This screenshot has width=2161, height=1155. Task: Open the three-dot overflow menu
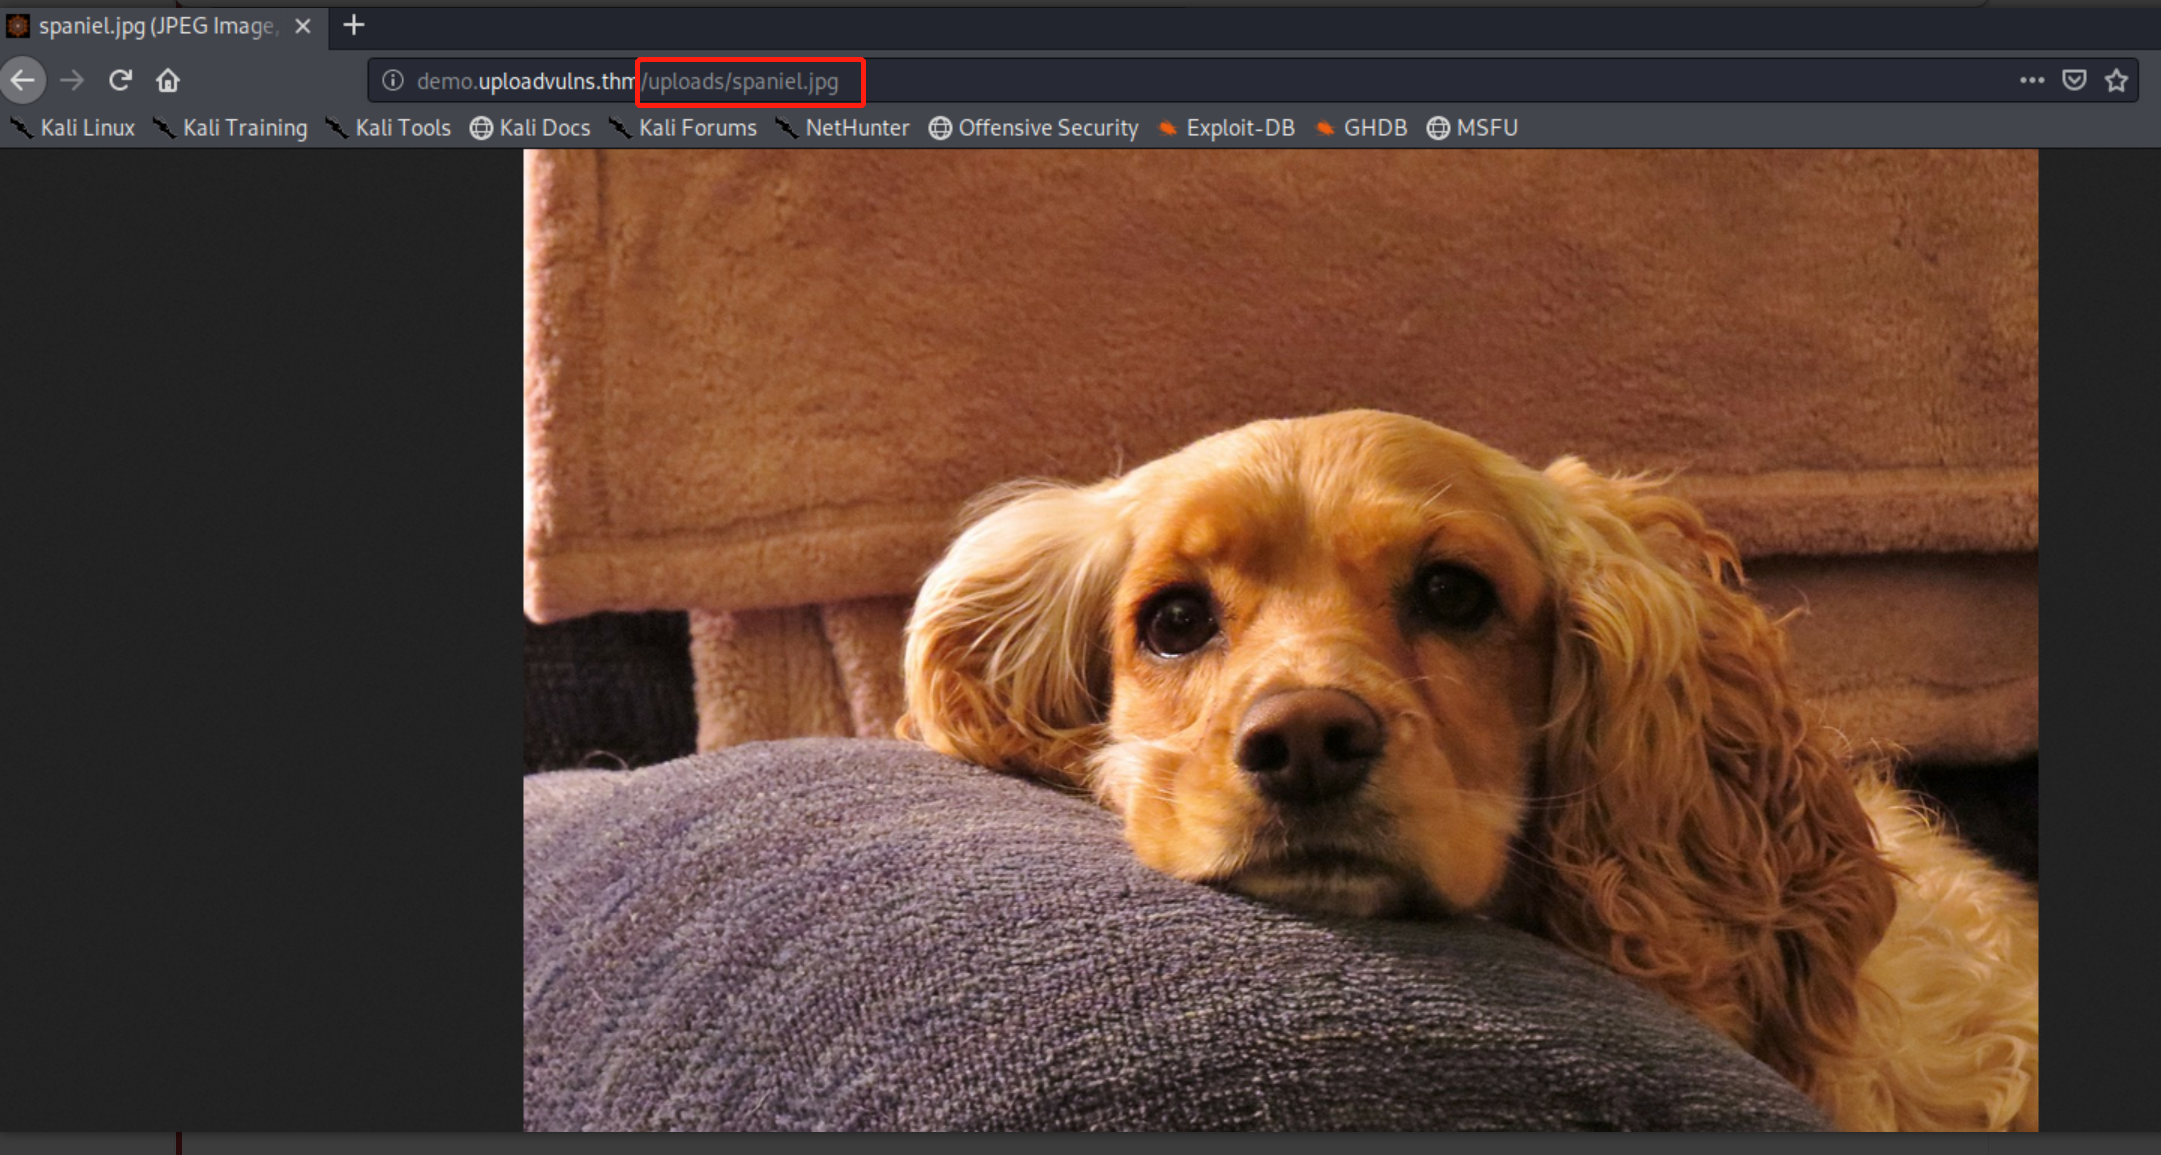2032,80
